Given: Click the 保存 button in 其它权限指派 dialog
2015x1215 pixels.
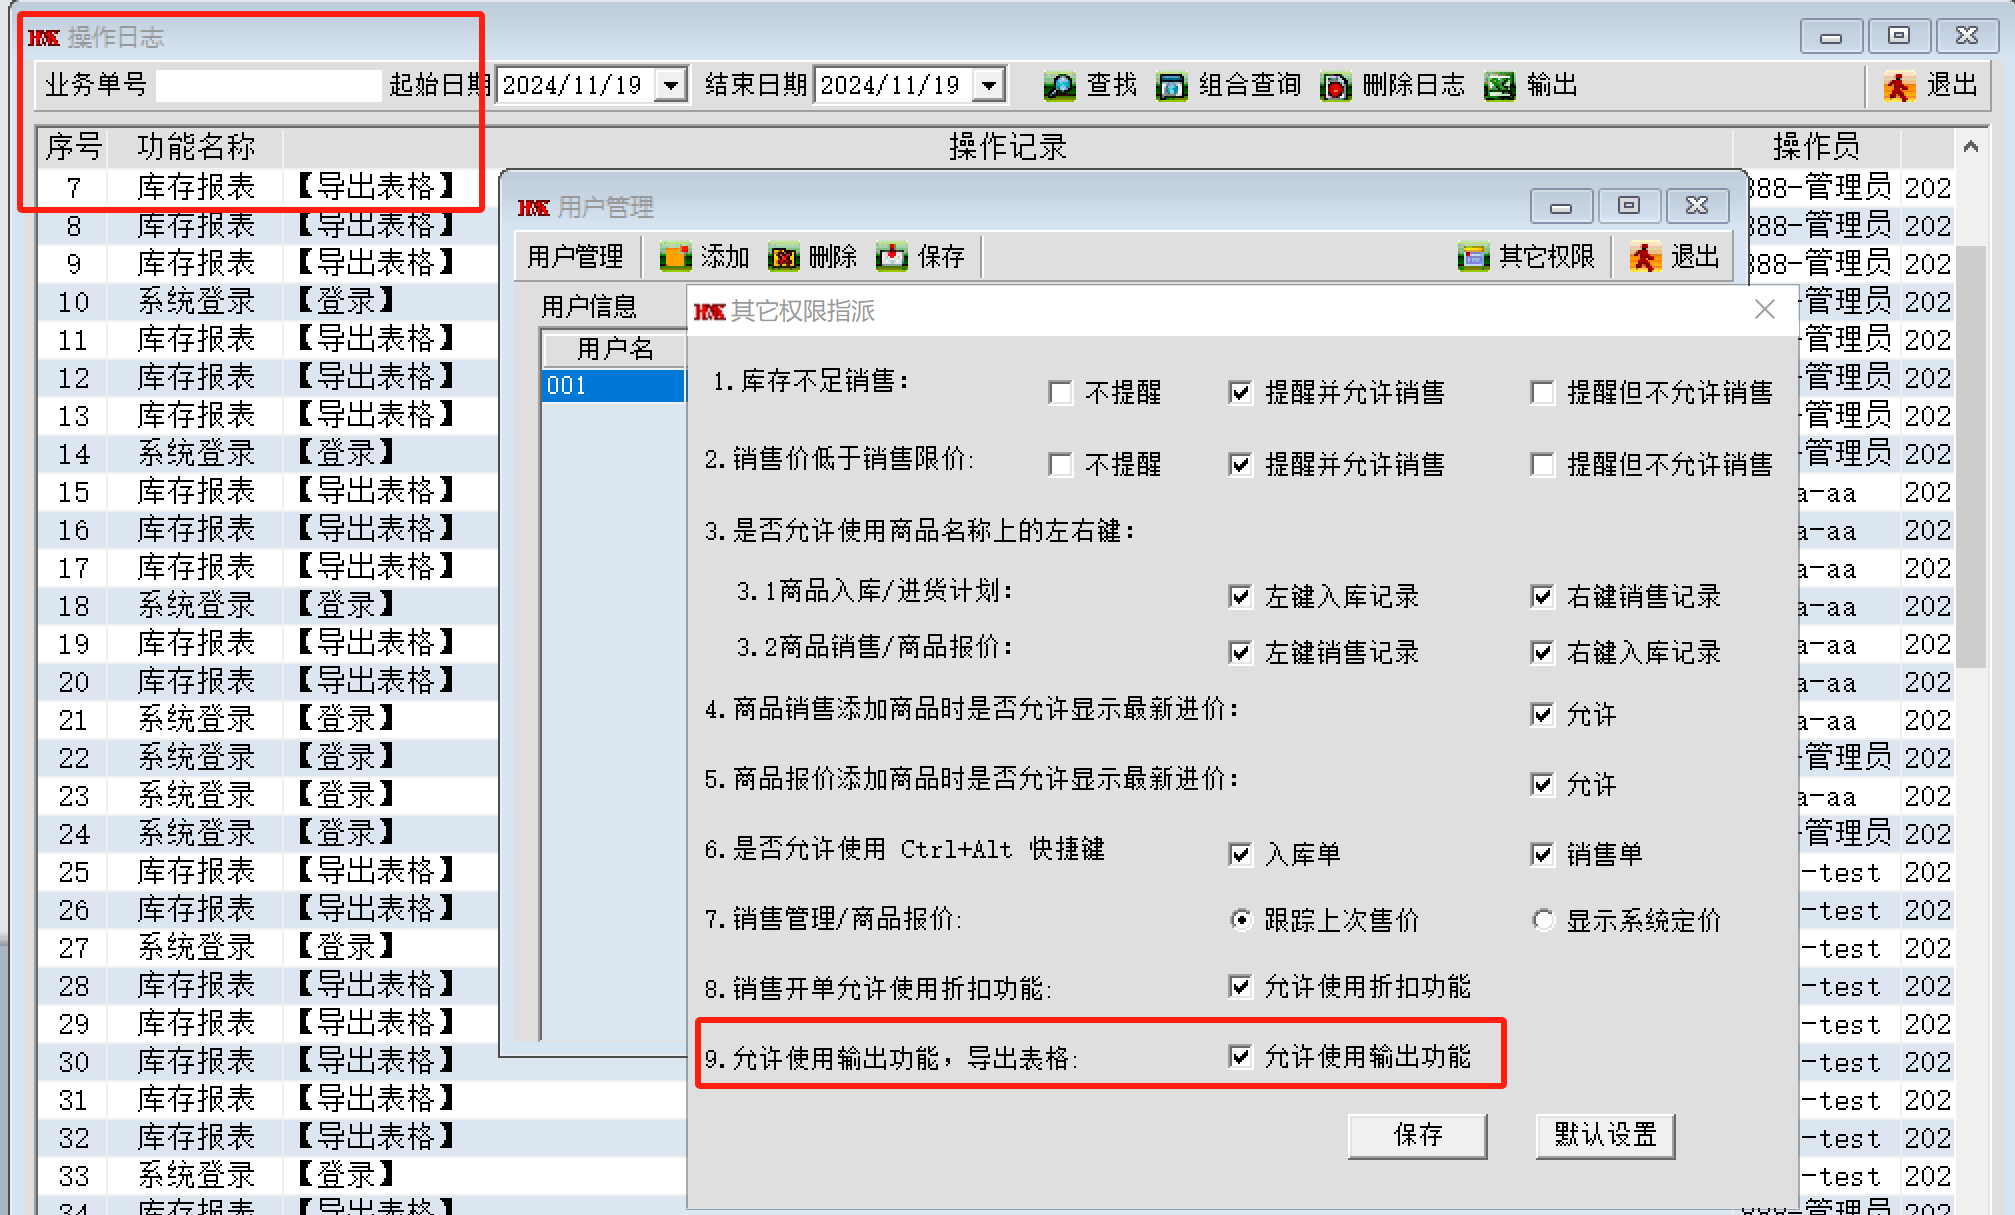Looking at the screenshot, I should [1417, 1136].
